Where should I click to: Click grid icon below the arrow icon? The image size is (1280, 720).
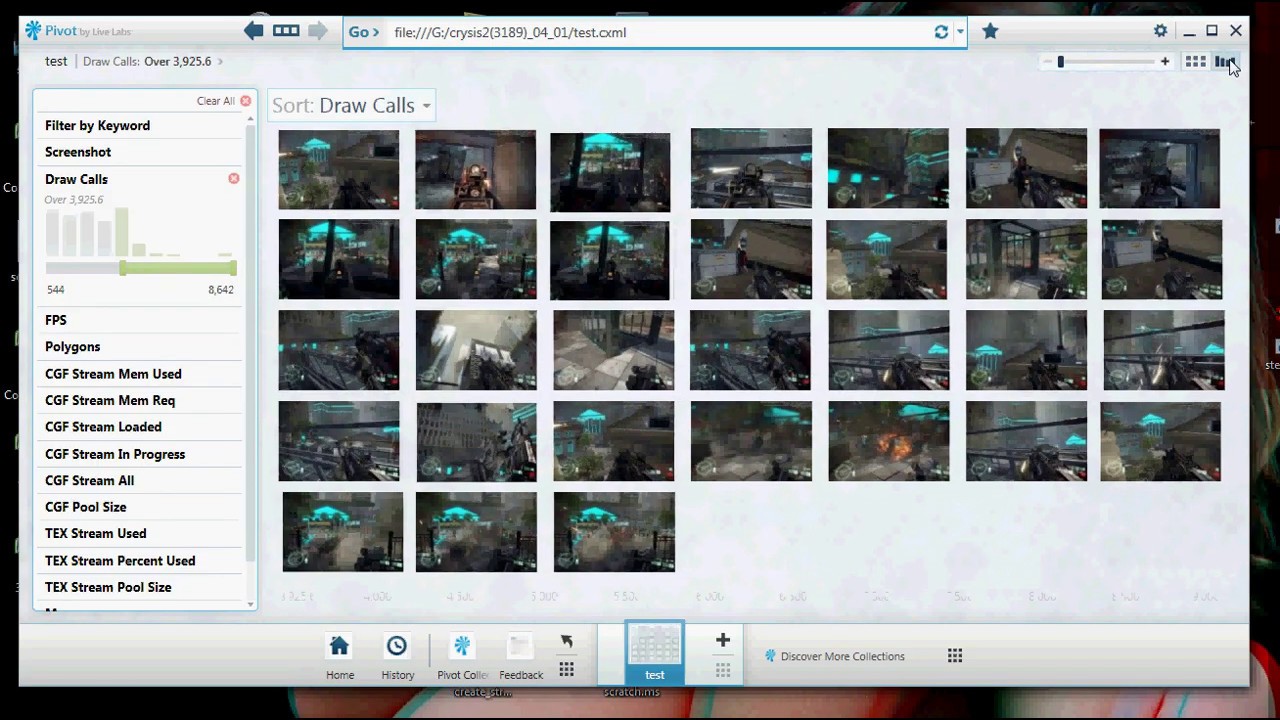[x=566, y=670]
